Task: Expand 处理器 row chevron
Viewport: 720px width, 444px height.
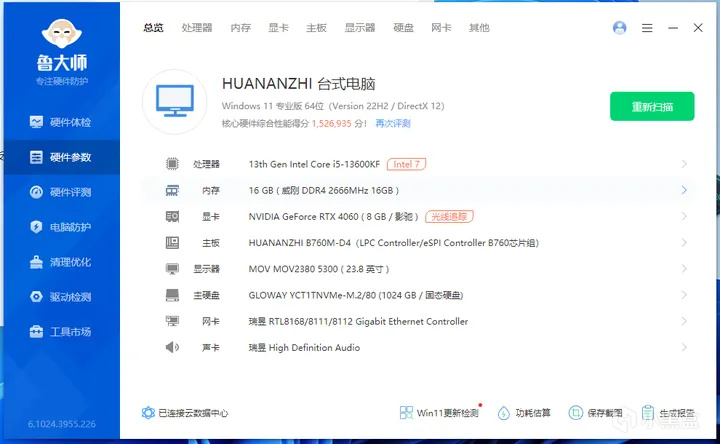Action: click(x=684, y=164)
